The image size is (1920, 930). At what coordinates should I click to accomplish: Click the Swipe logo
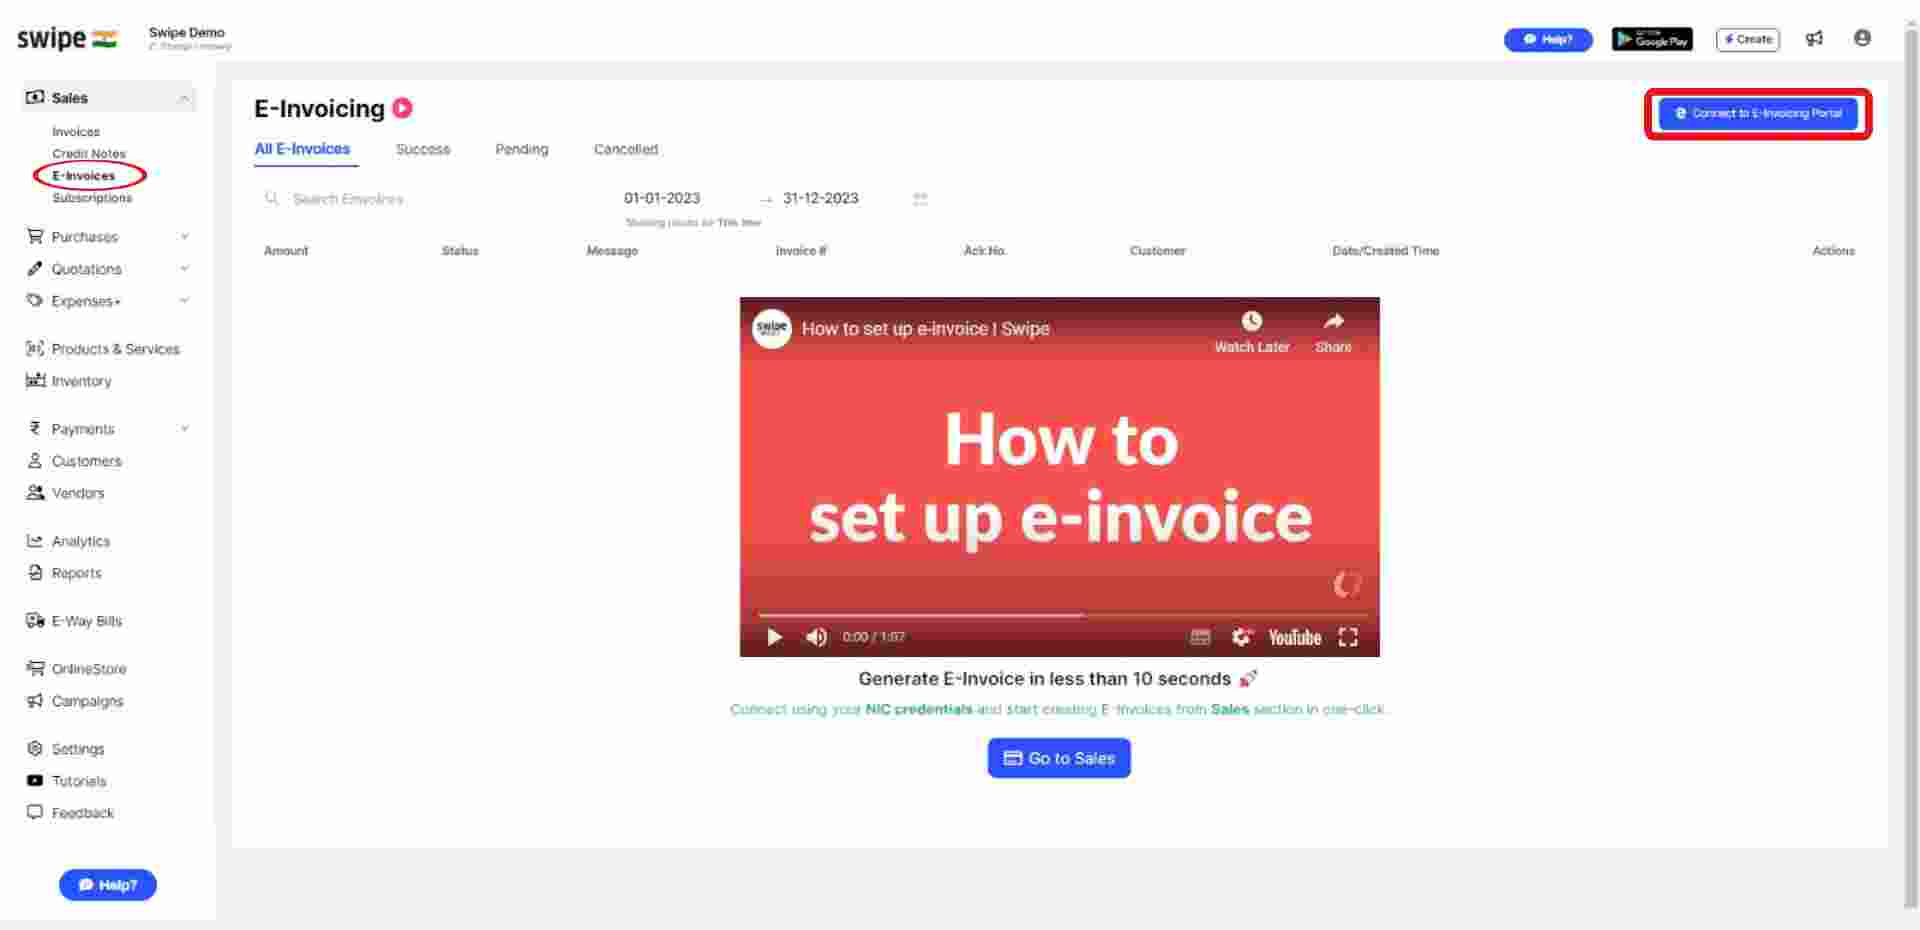(67, 39)
